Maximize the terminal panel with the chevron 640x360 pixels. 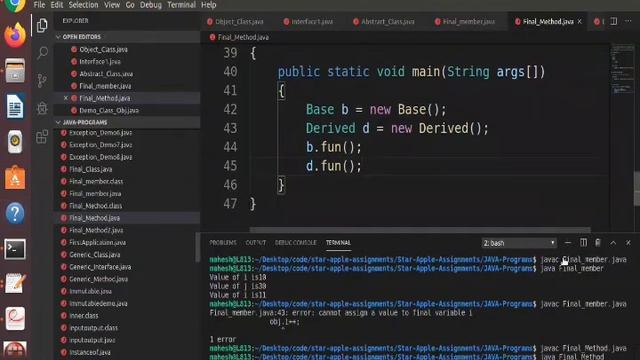[613, 243]
